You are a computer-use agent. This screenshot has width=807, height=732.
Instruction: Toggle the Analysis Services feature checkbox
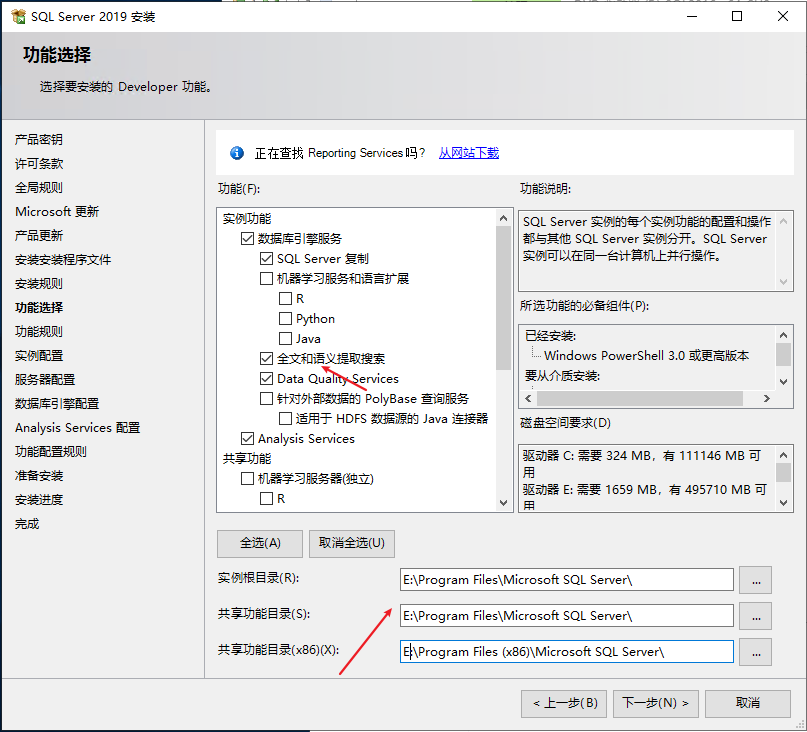click(248, 439)
